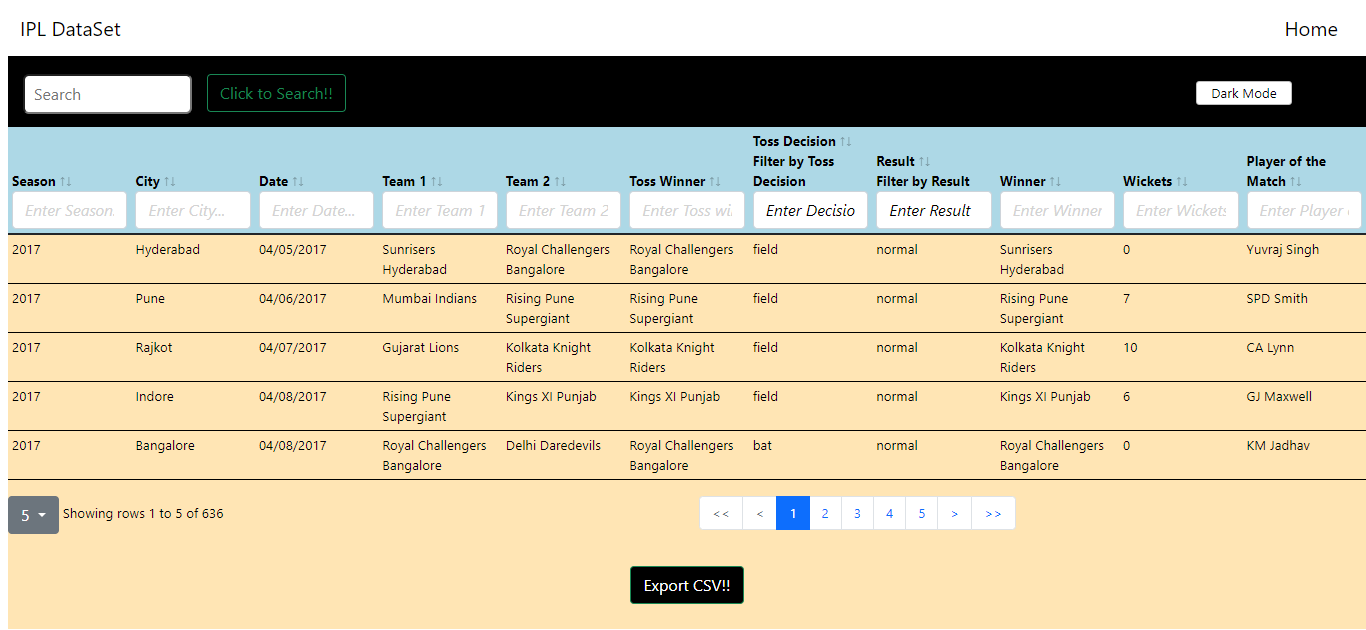Jump to last page with >> button

993,513
